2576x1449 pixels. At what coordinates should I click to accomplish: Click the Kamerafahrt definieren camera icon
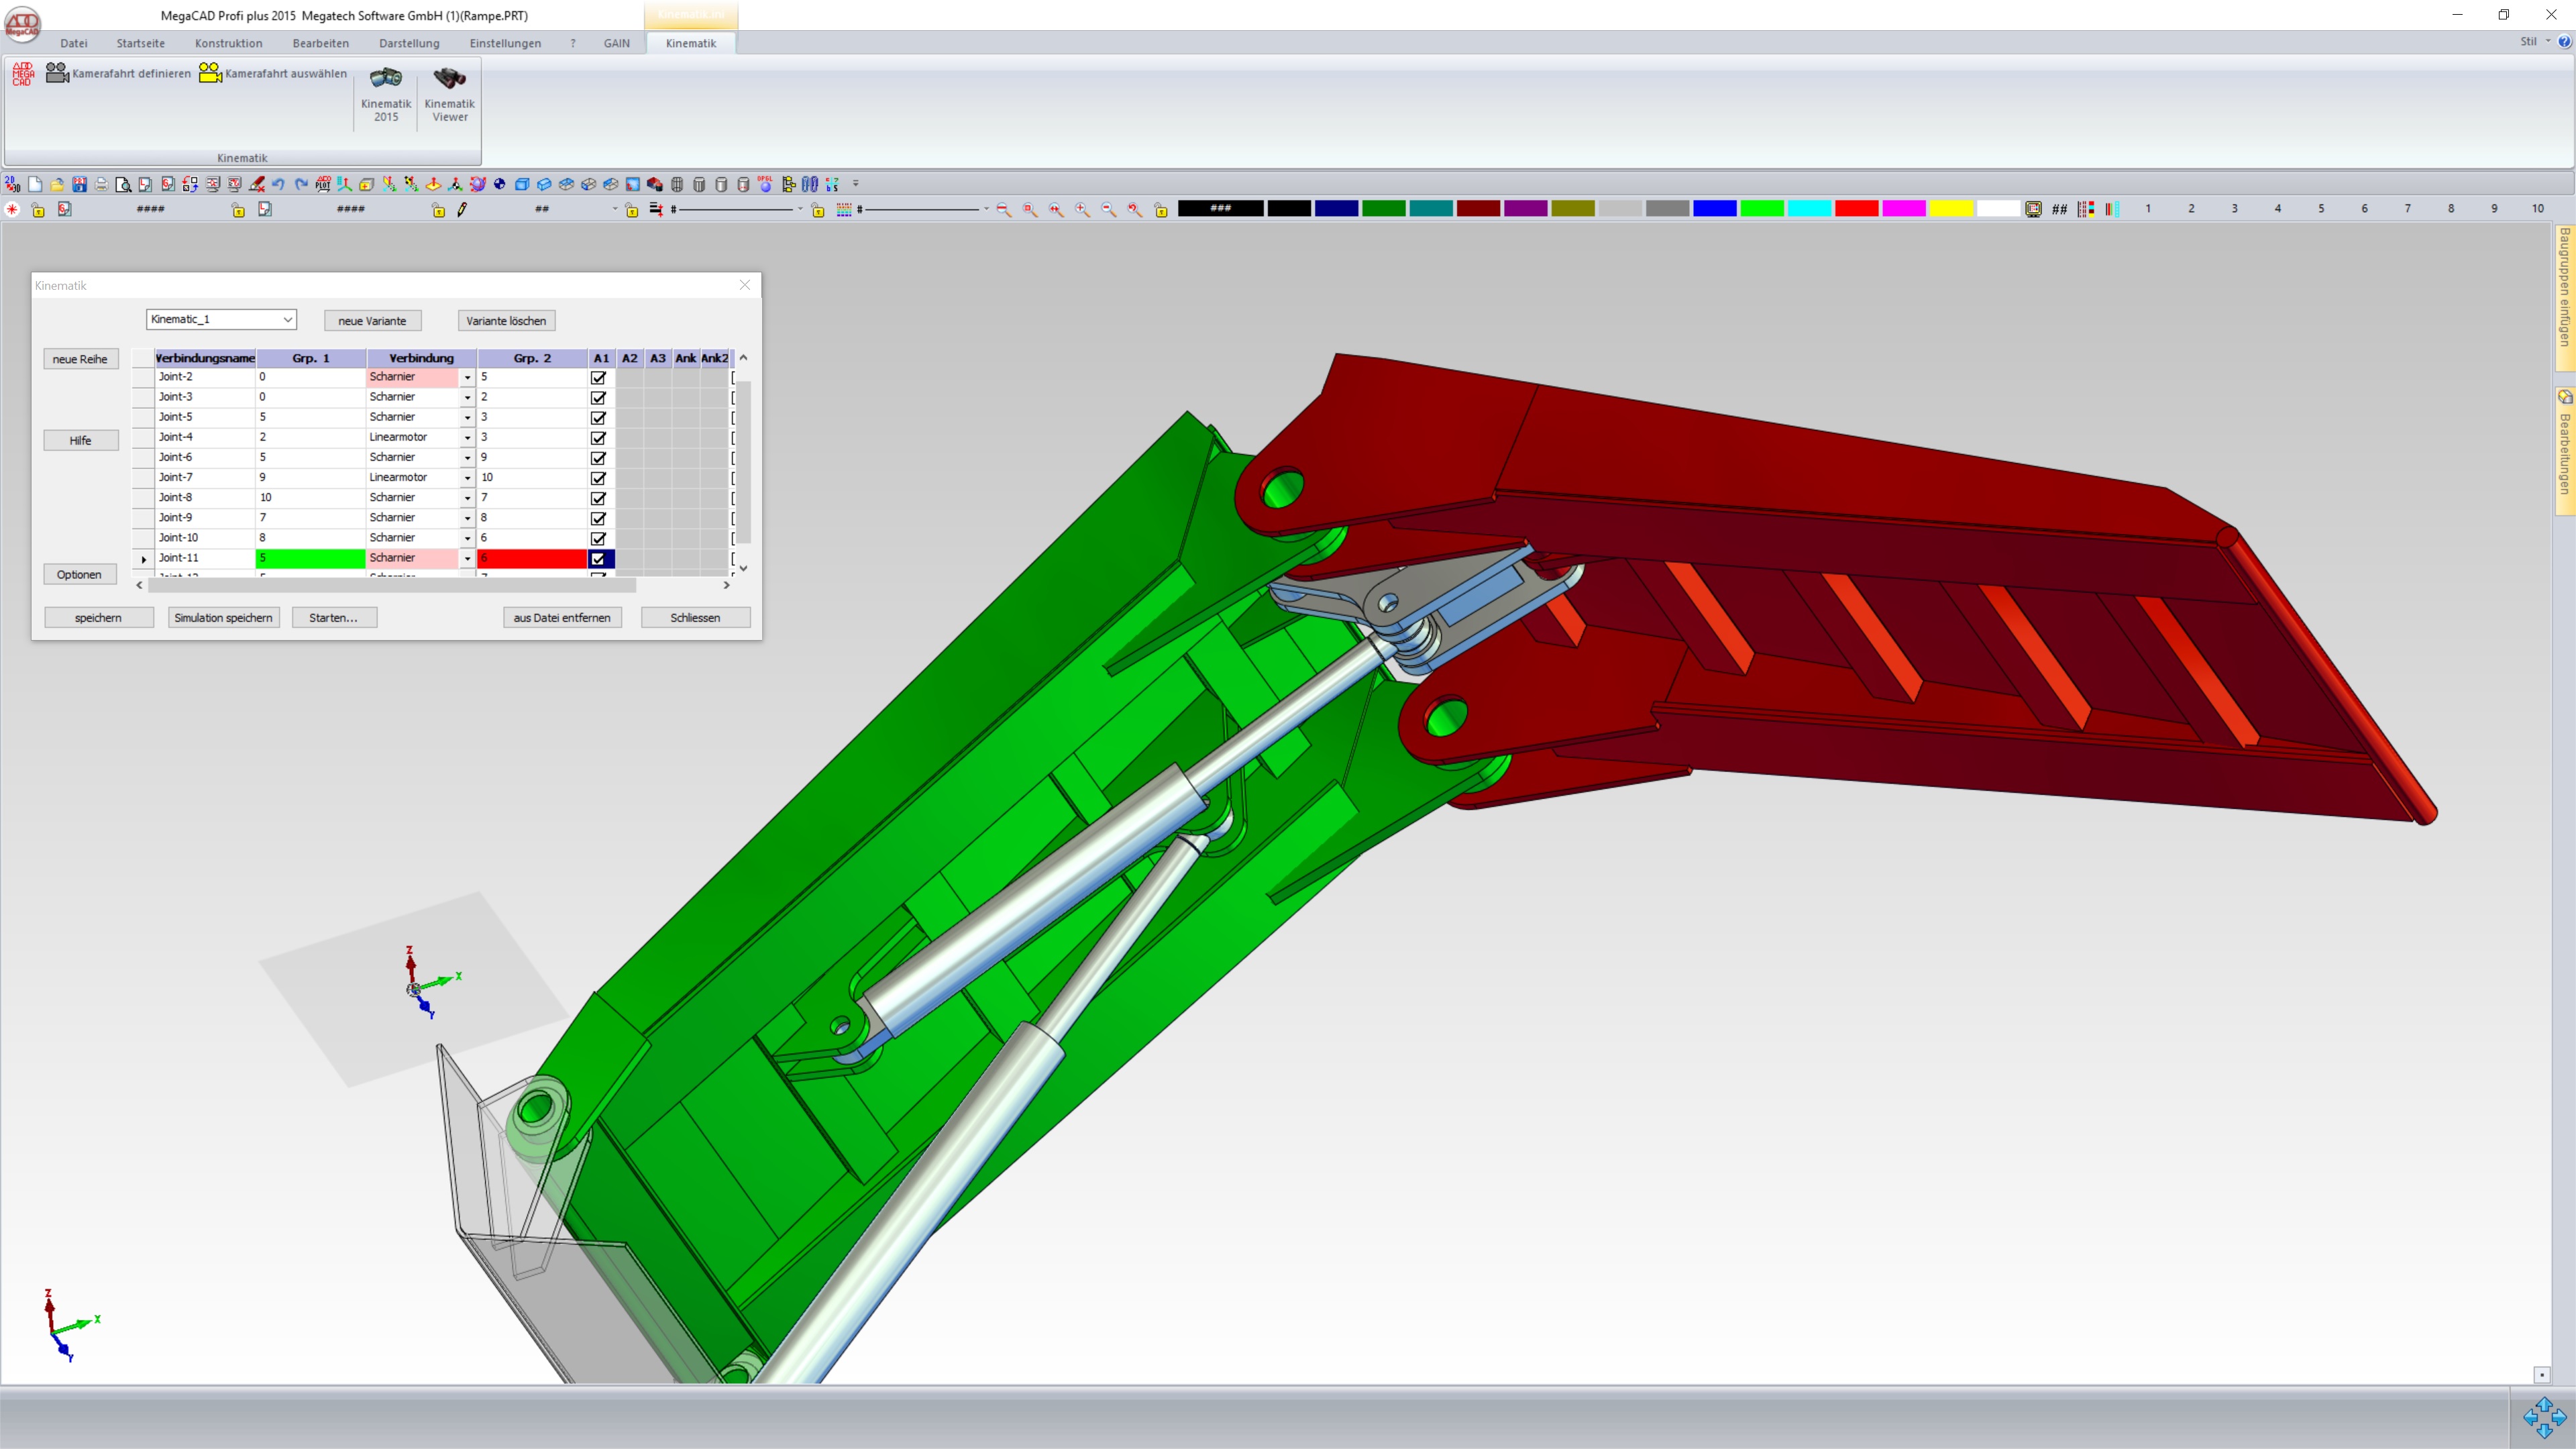(57, 73)
